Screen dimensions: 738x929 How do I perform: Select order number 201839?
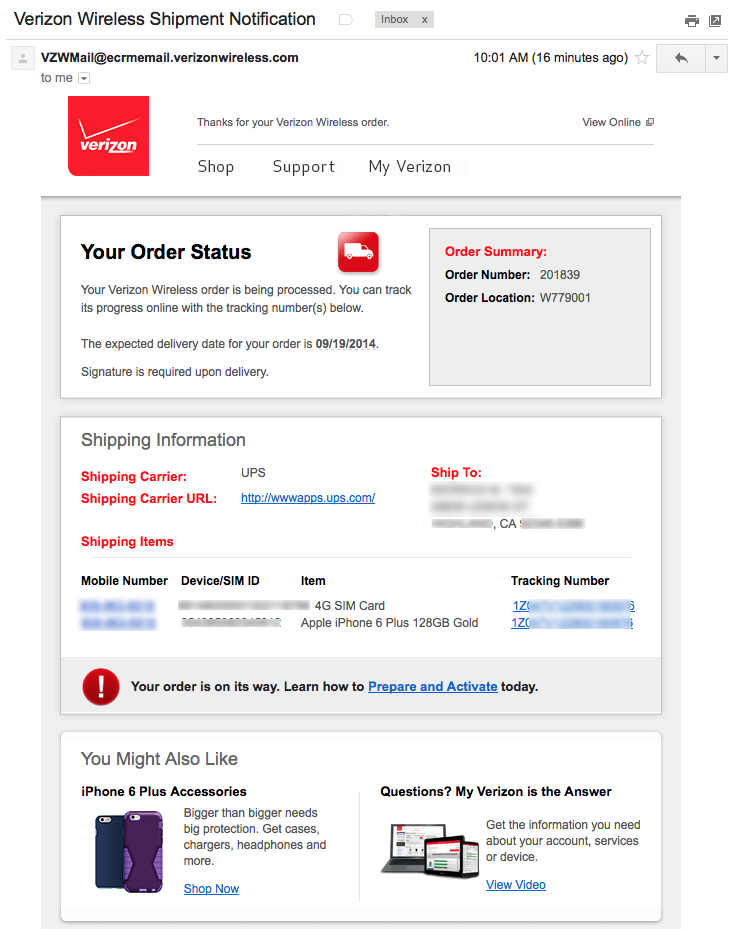tap(560, 275)
